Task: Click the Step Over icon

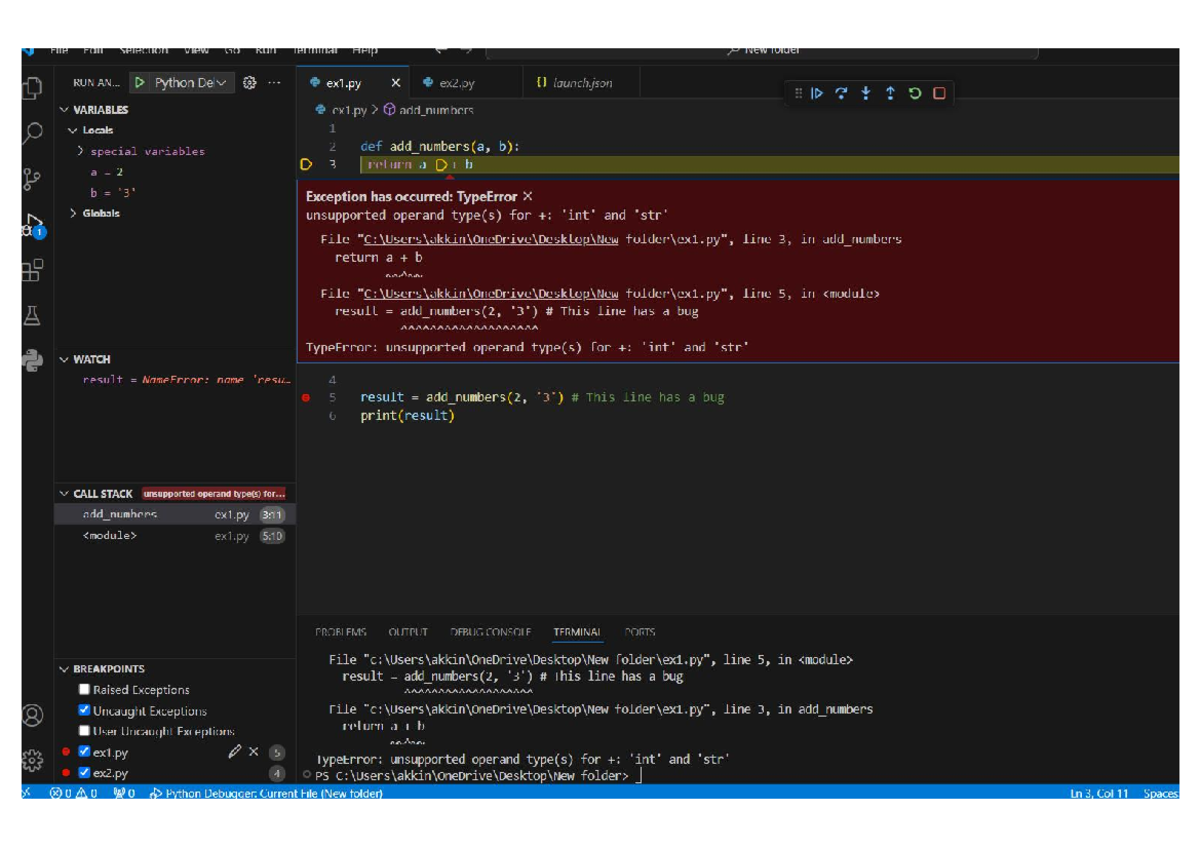Action: 841,93
